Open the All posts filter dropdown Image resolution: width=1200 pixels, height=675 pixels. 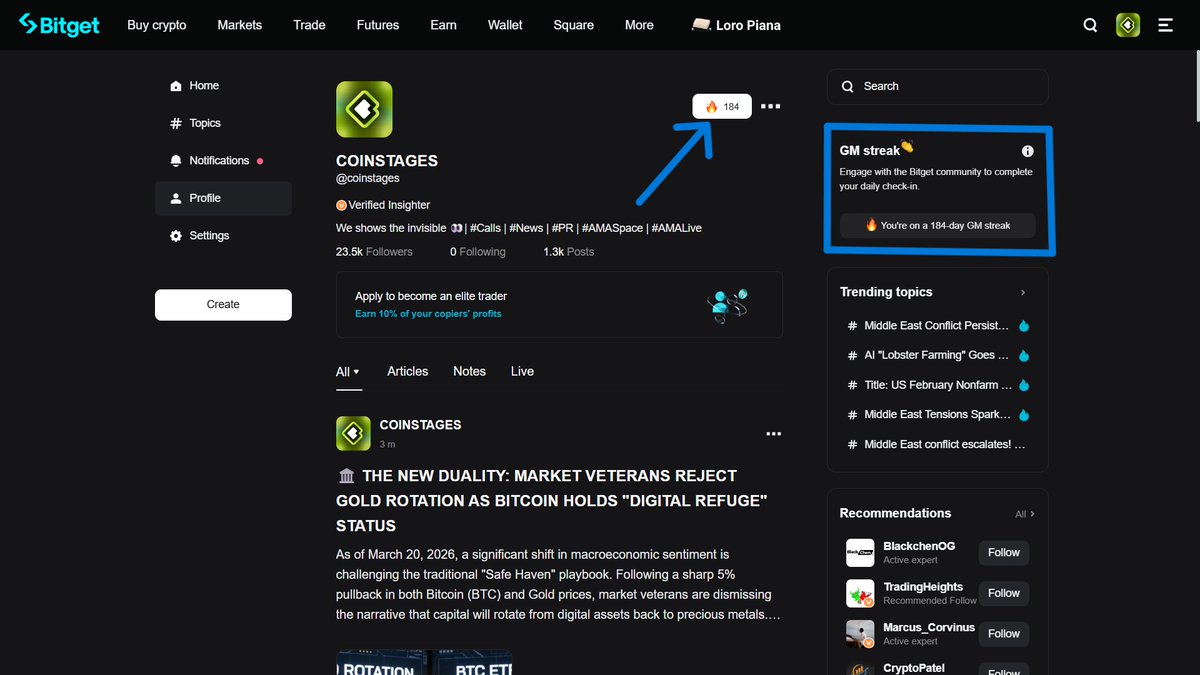pyautogui.click(x=347, y=371)
